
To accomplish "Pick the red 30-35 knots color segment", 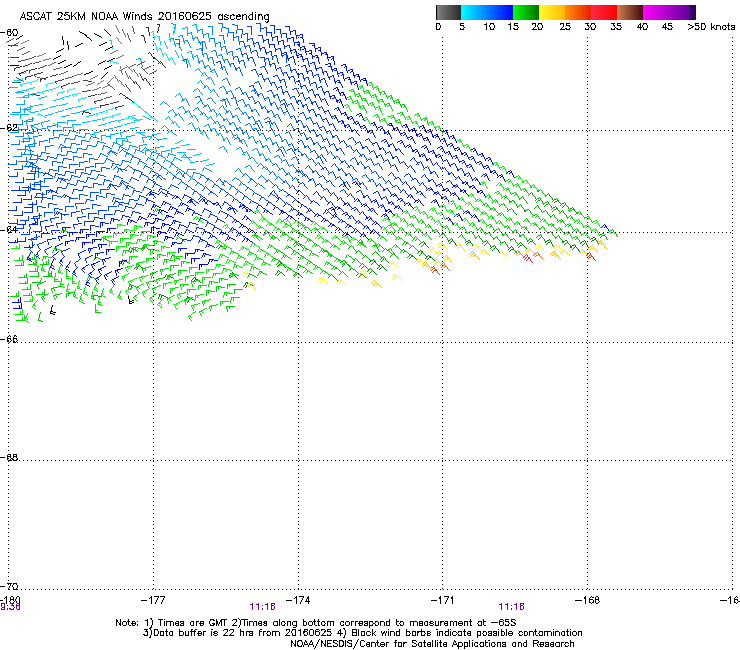I will coord(604,12).
